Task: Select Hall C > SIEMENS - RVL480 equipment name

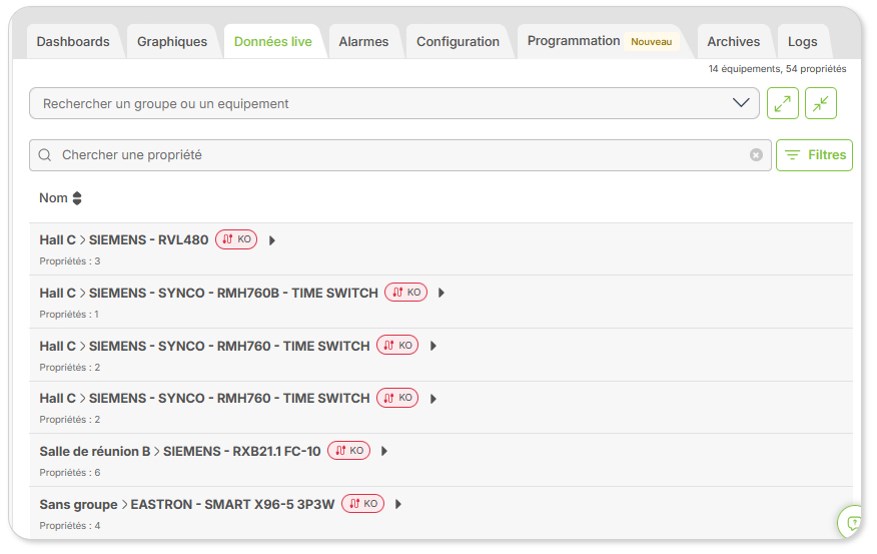Action: [x=124, y=240]
